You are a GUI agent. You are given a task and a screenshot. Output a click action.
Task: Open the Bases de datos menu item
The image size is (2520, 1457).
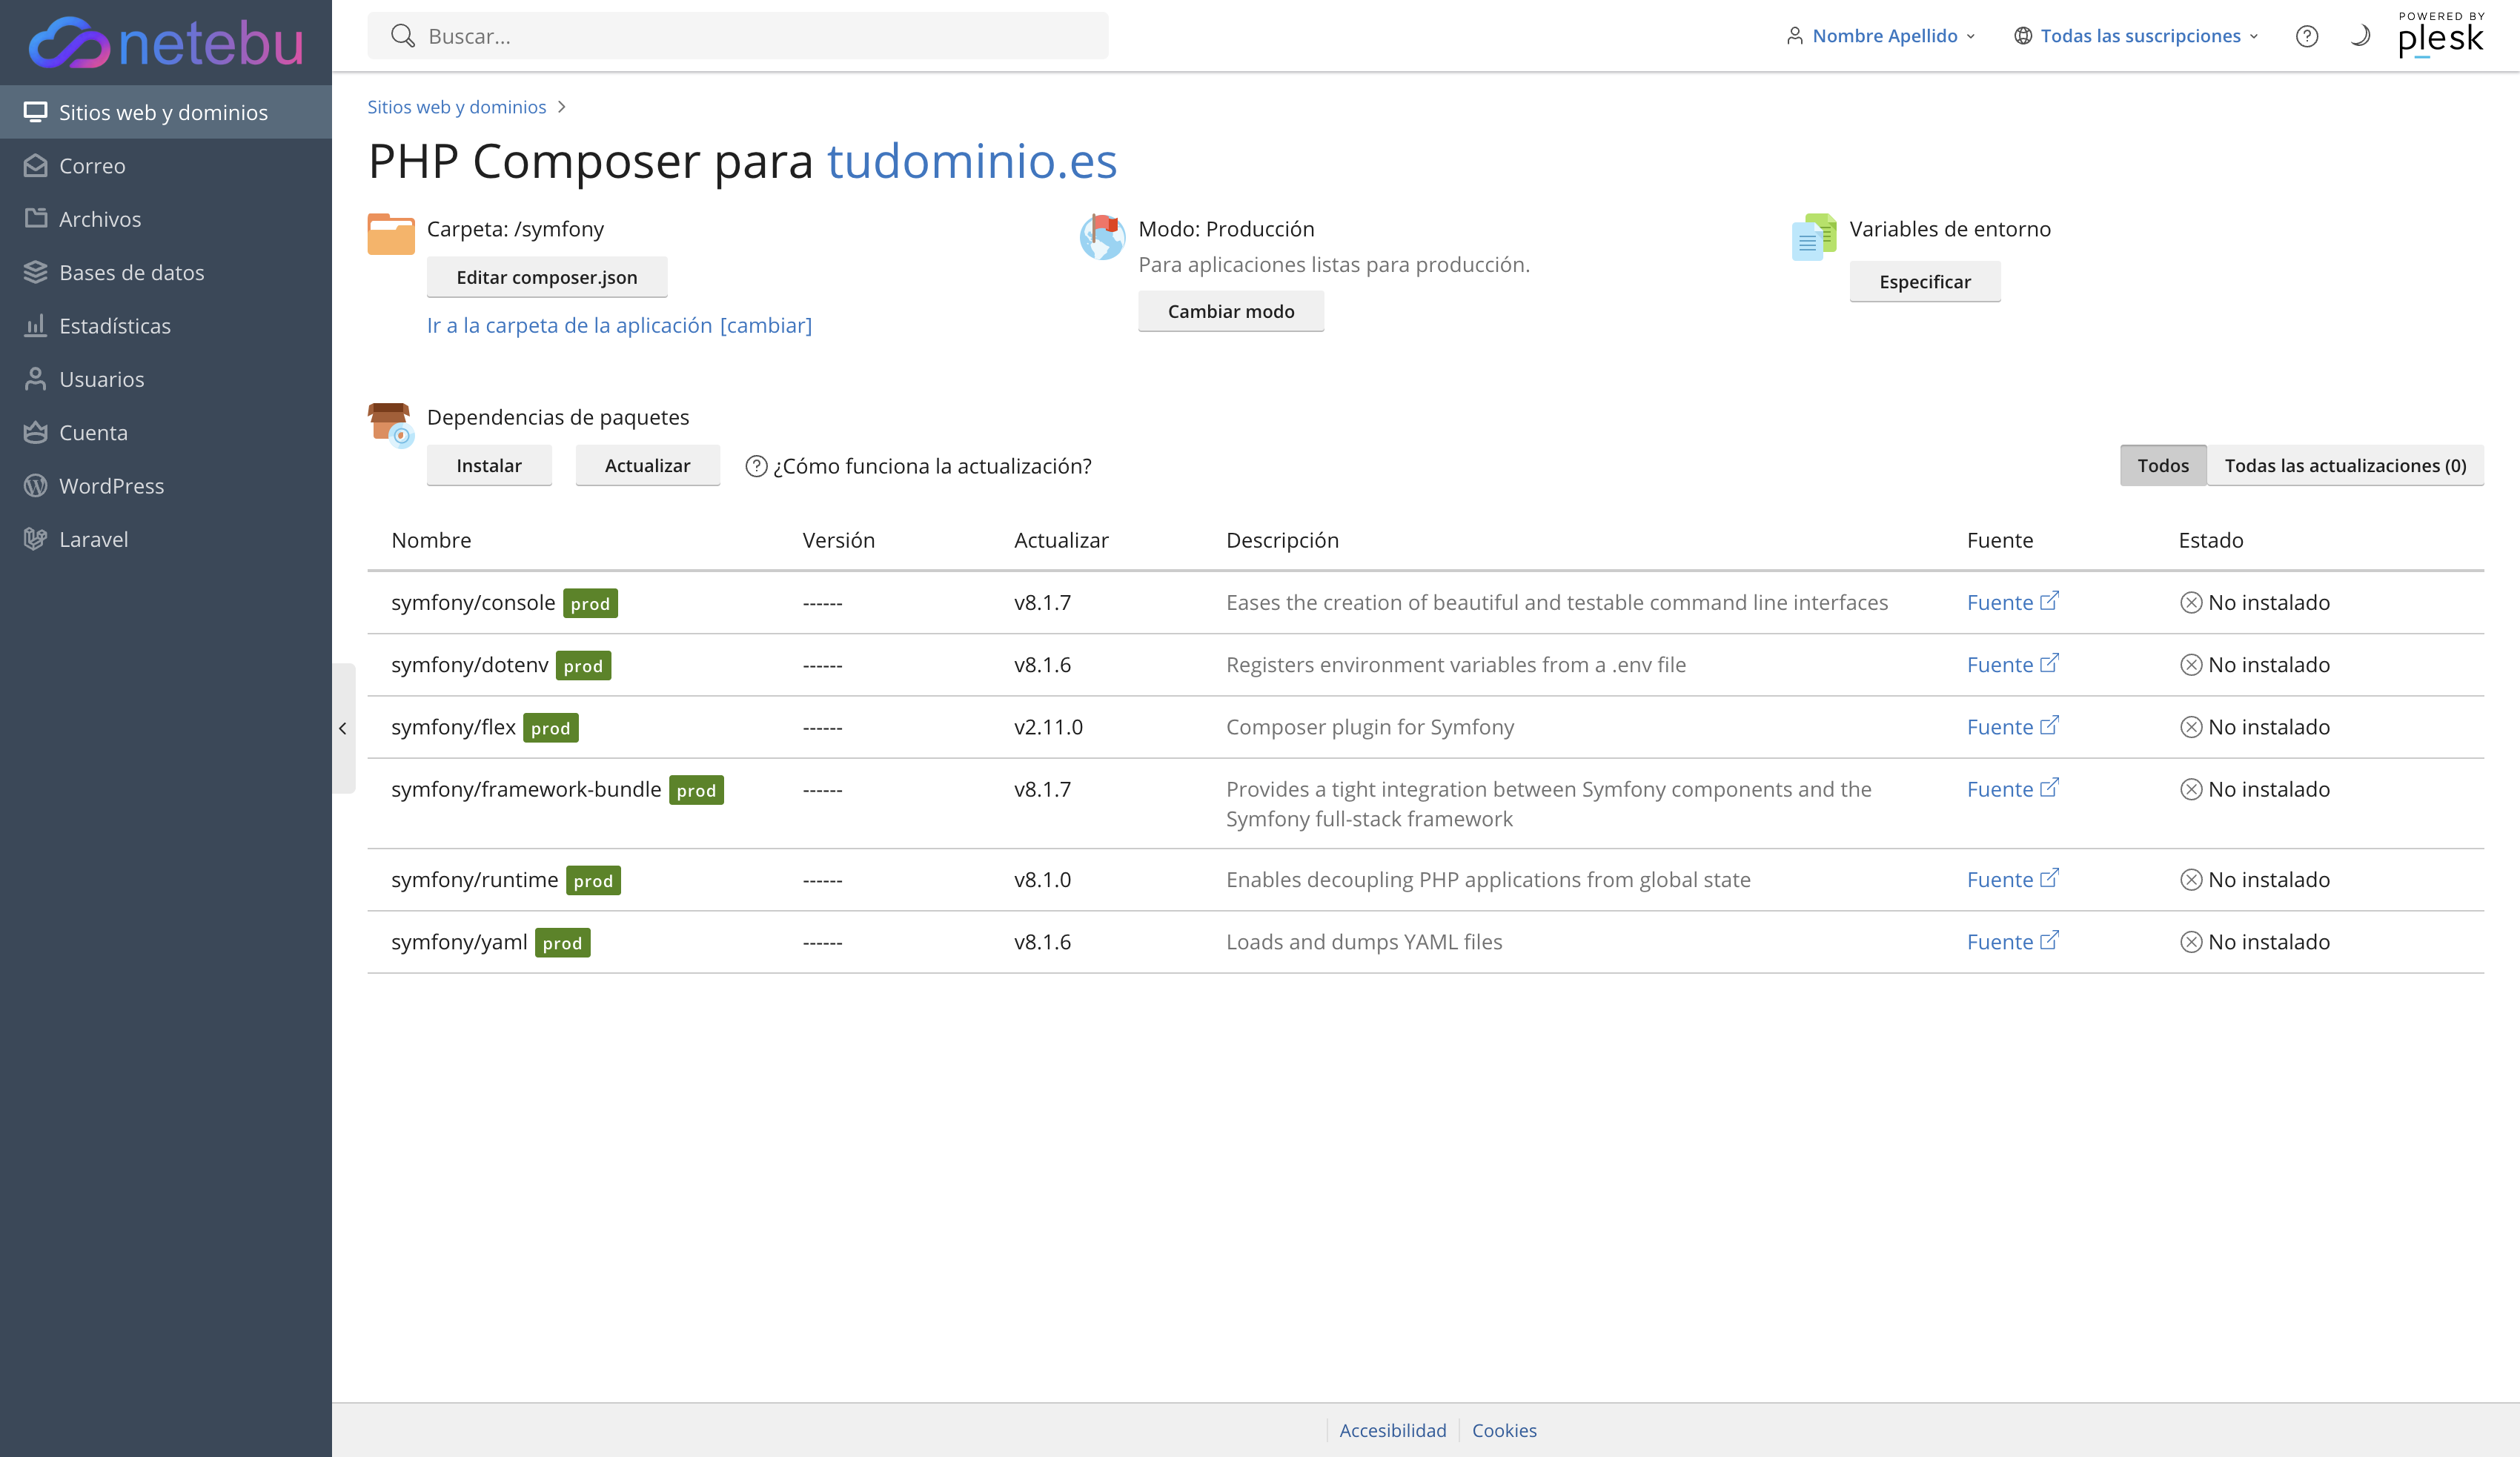[x=166, y=272]
